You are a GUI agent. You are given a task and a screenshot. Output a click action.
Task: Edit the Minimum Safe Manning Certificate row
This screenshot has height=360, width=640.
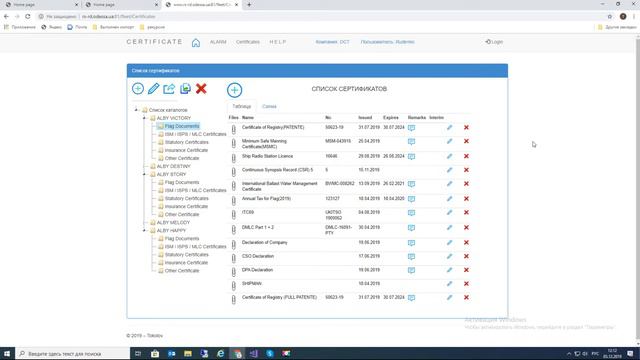pyautogui.click(x=449, y=141)
